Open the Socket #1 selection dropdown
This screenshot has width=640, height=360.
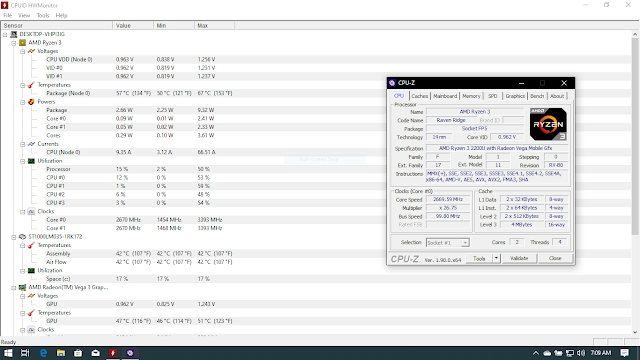point(465,243)
